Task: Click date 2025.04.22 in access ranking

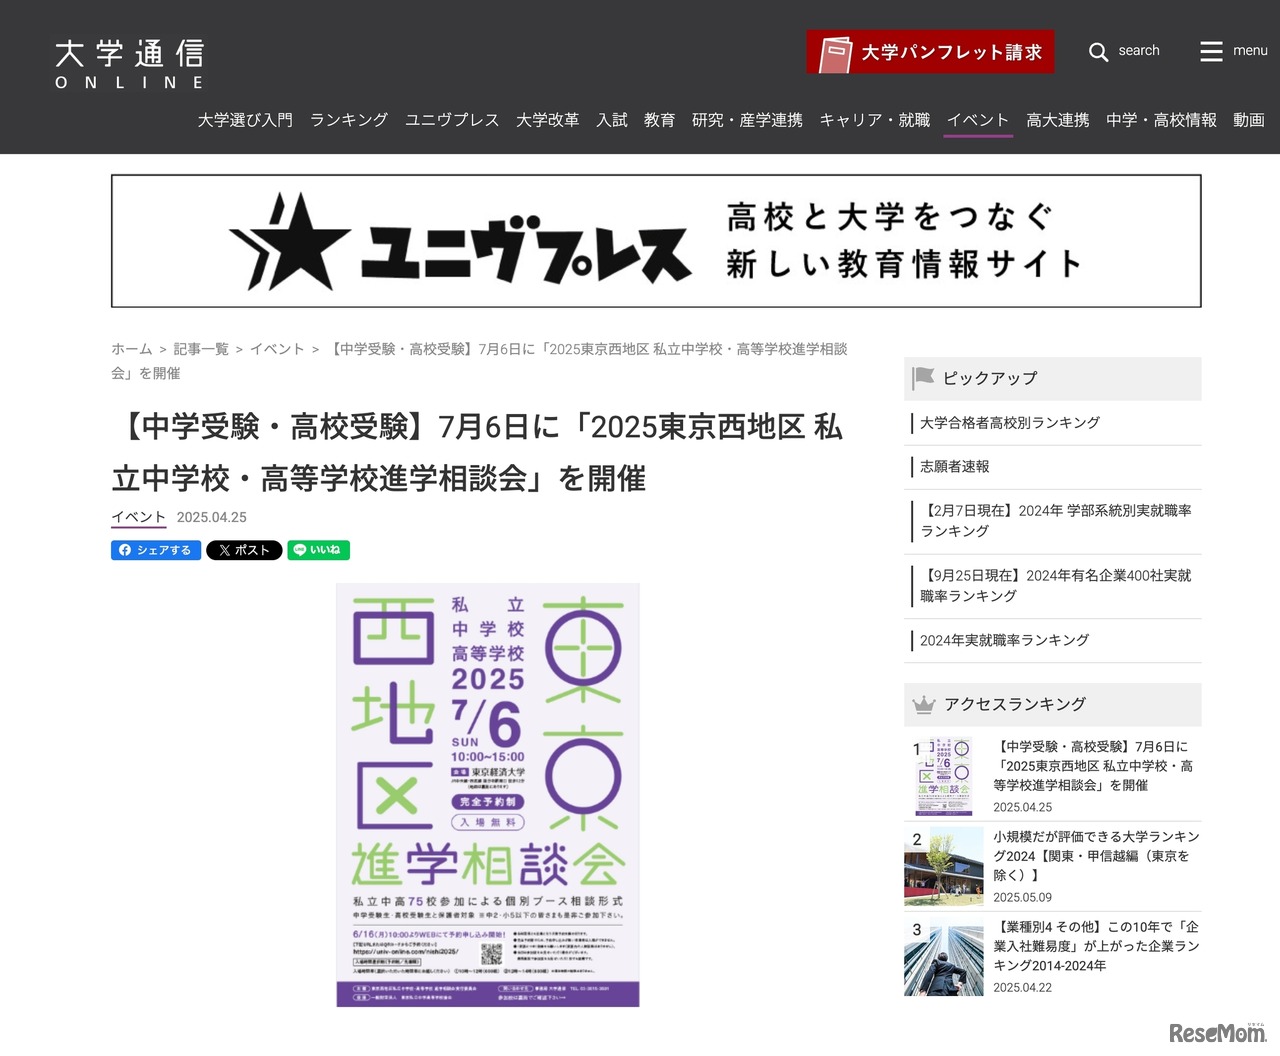Action: (1022, 988)
